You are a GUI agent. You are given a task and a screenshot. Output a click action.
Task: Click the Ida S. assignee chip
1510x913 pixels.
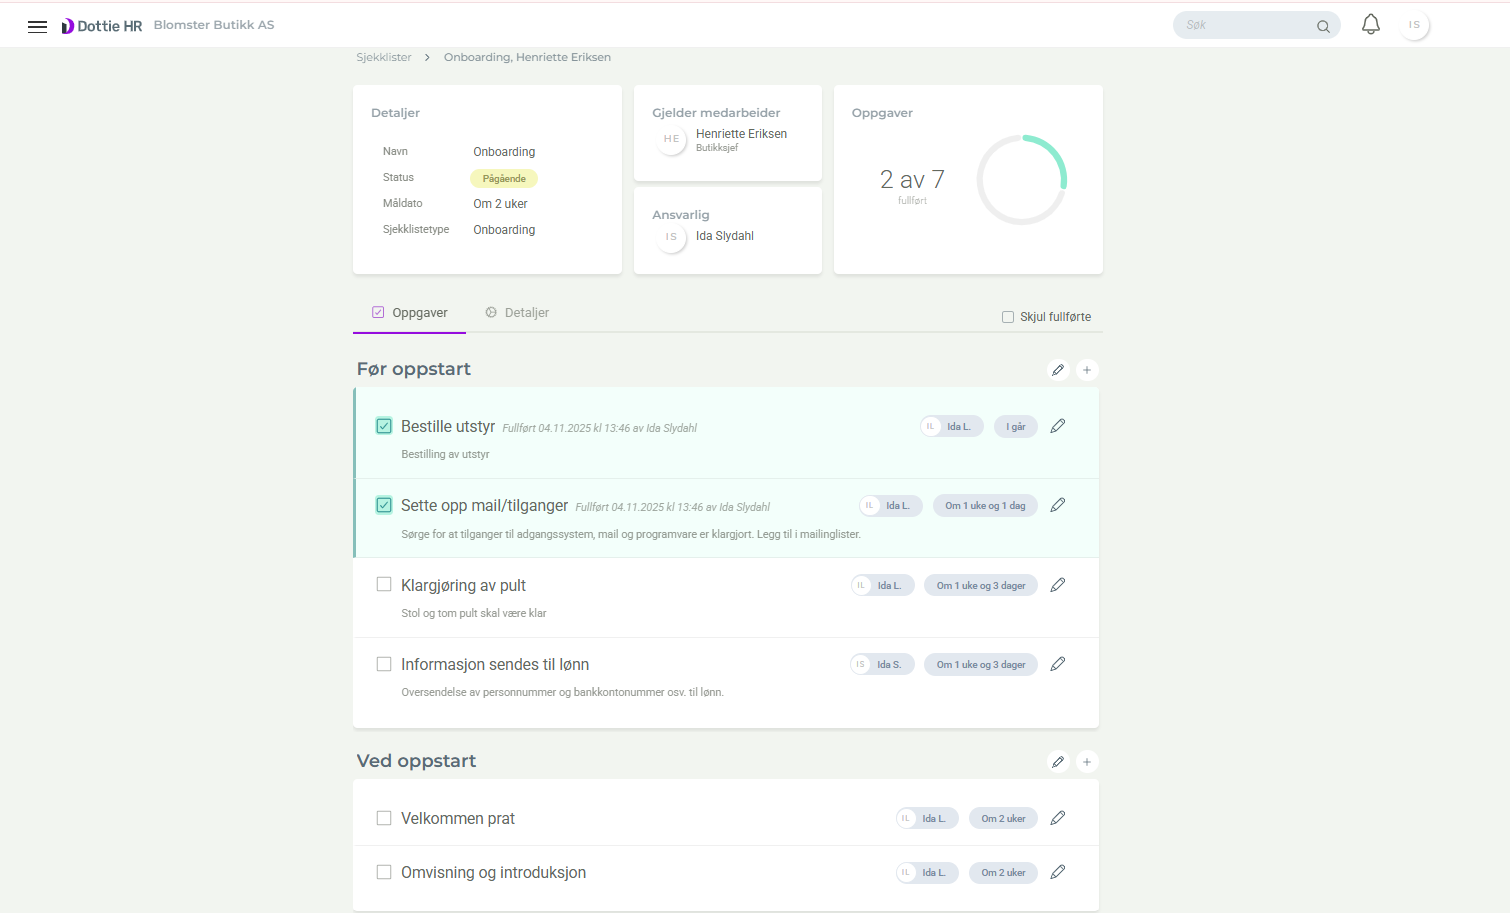click(881, 663)
